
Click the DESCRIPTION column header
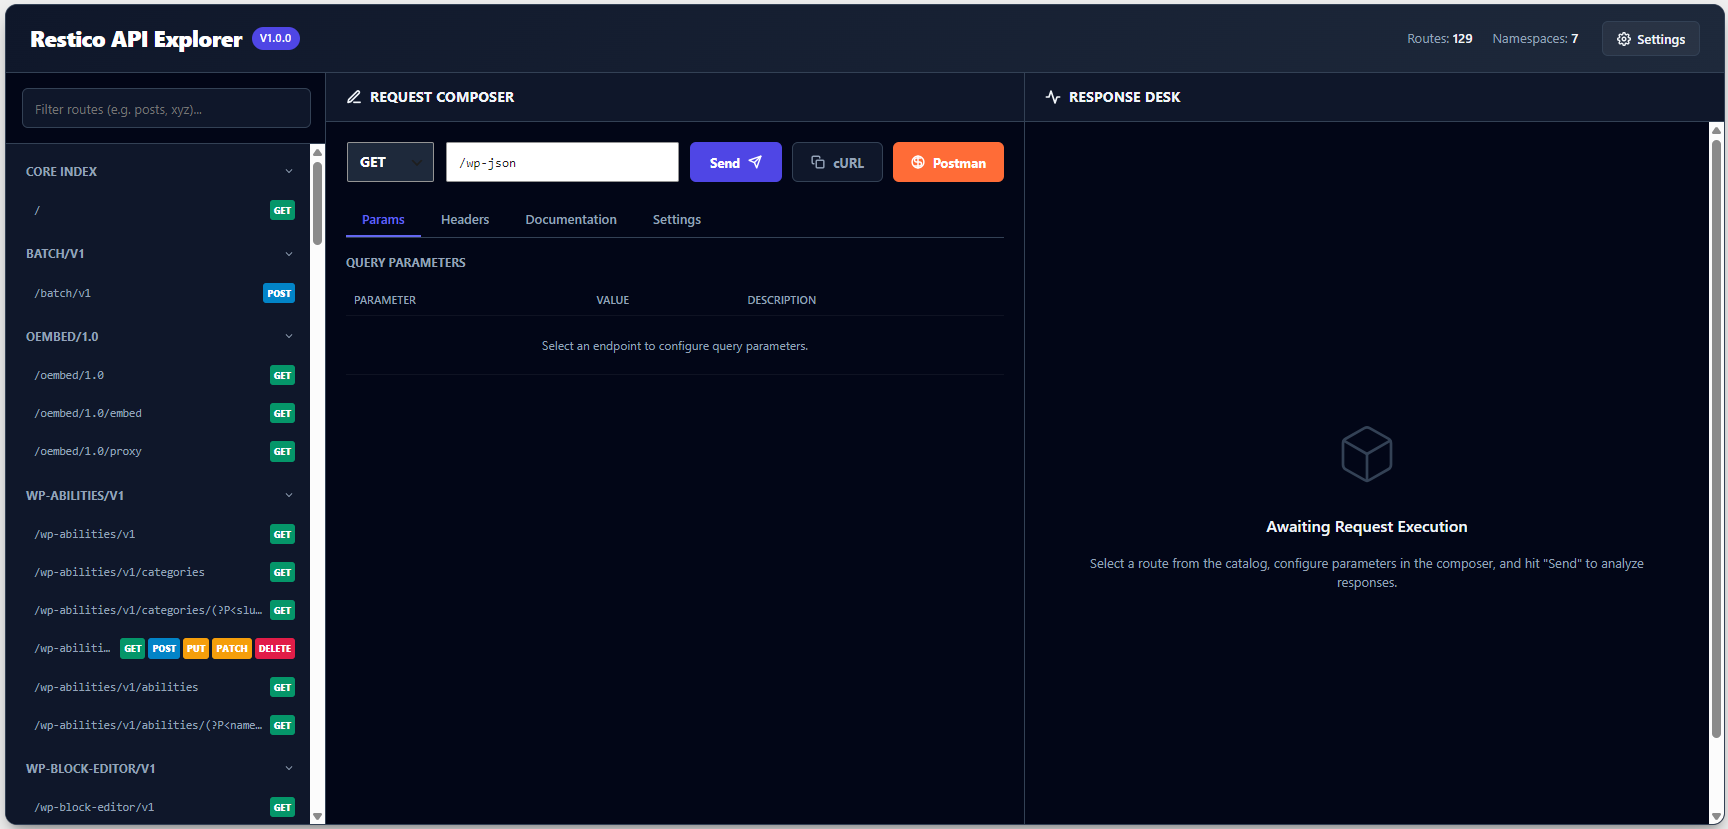click(781, 300)
